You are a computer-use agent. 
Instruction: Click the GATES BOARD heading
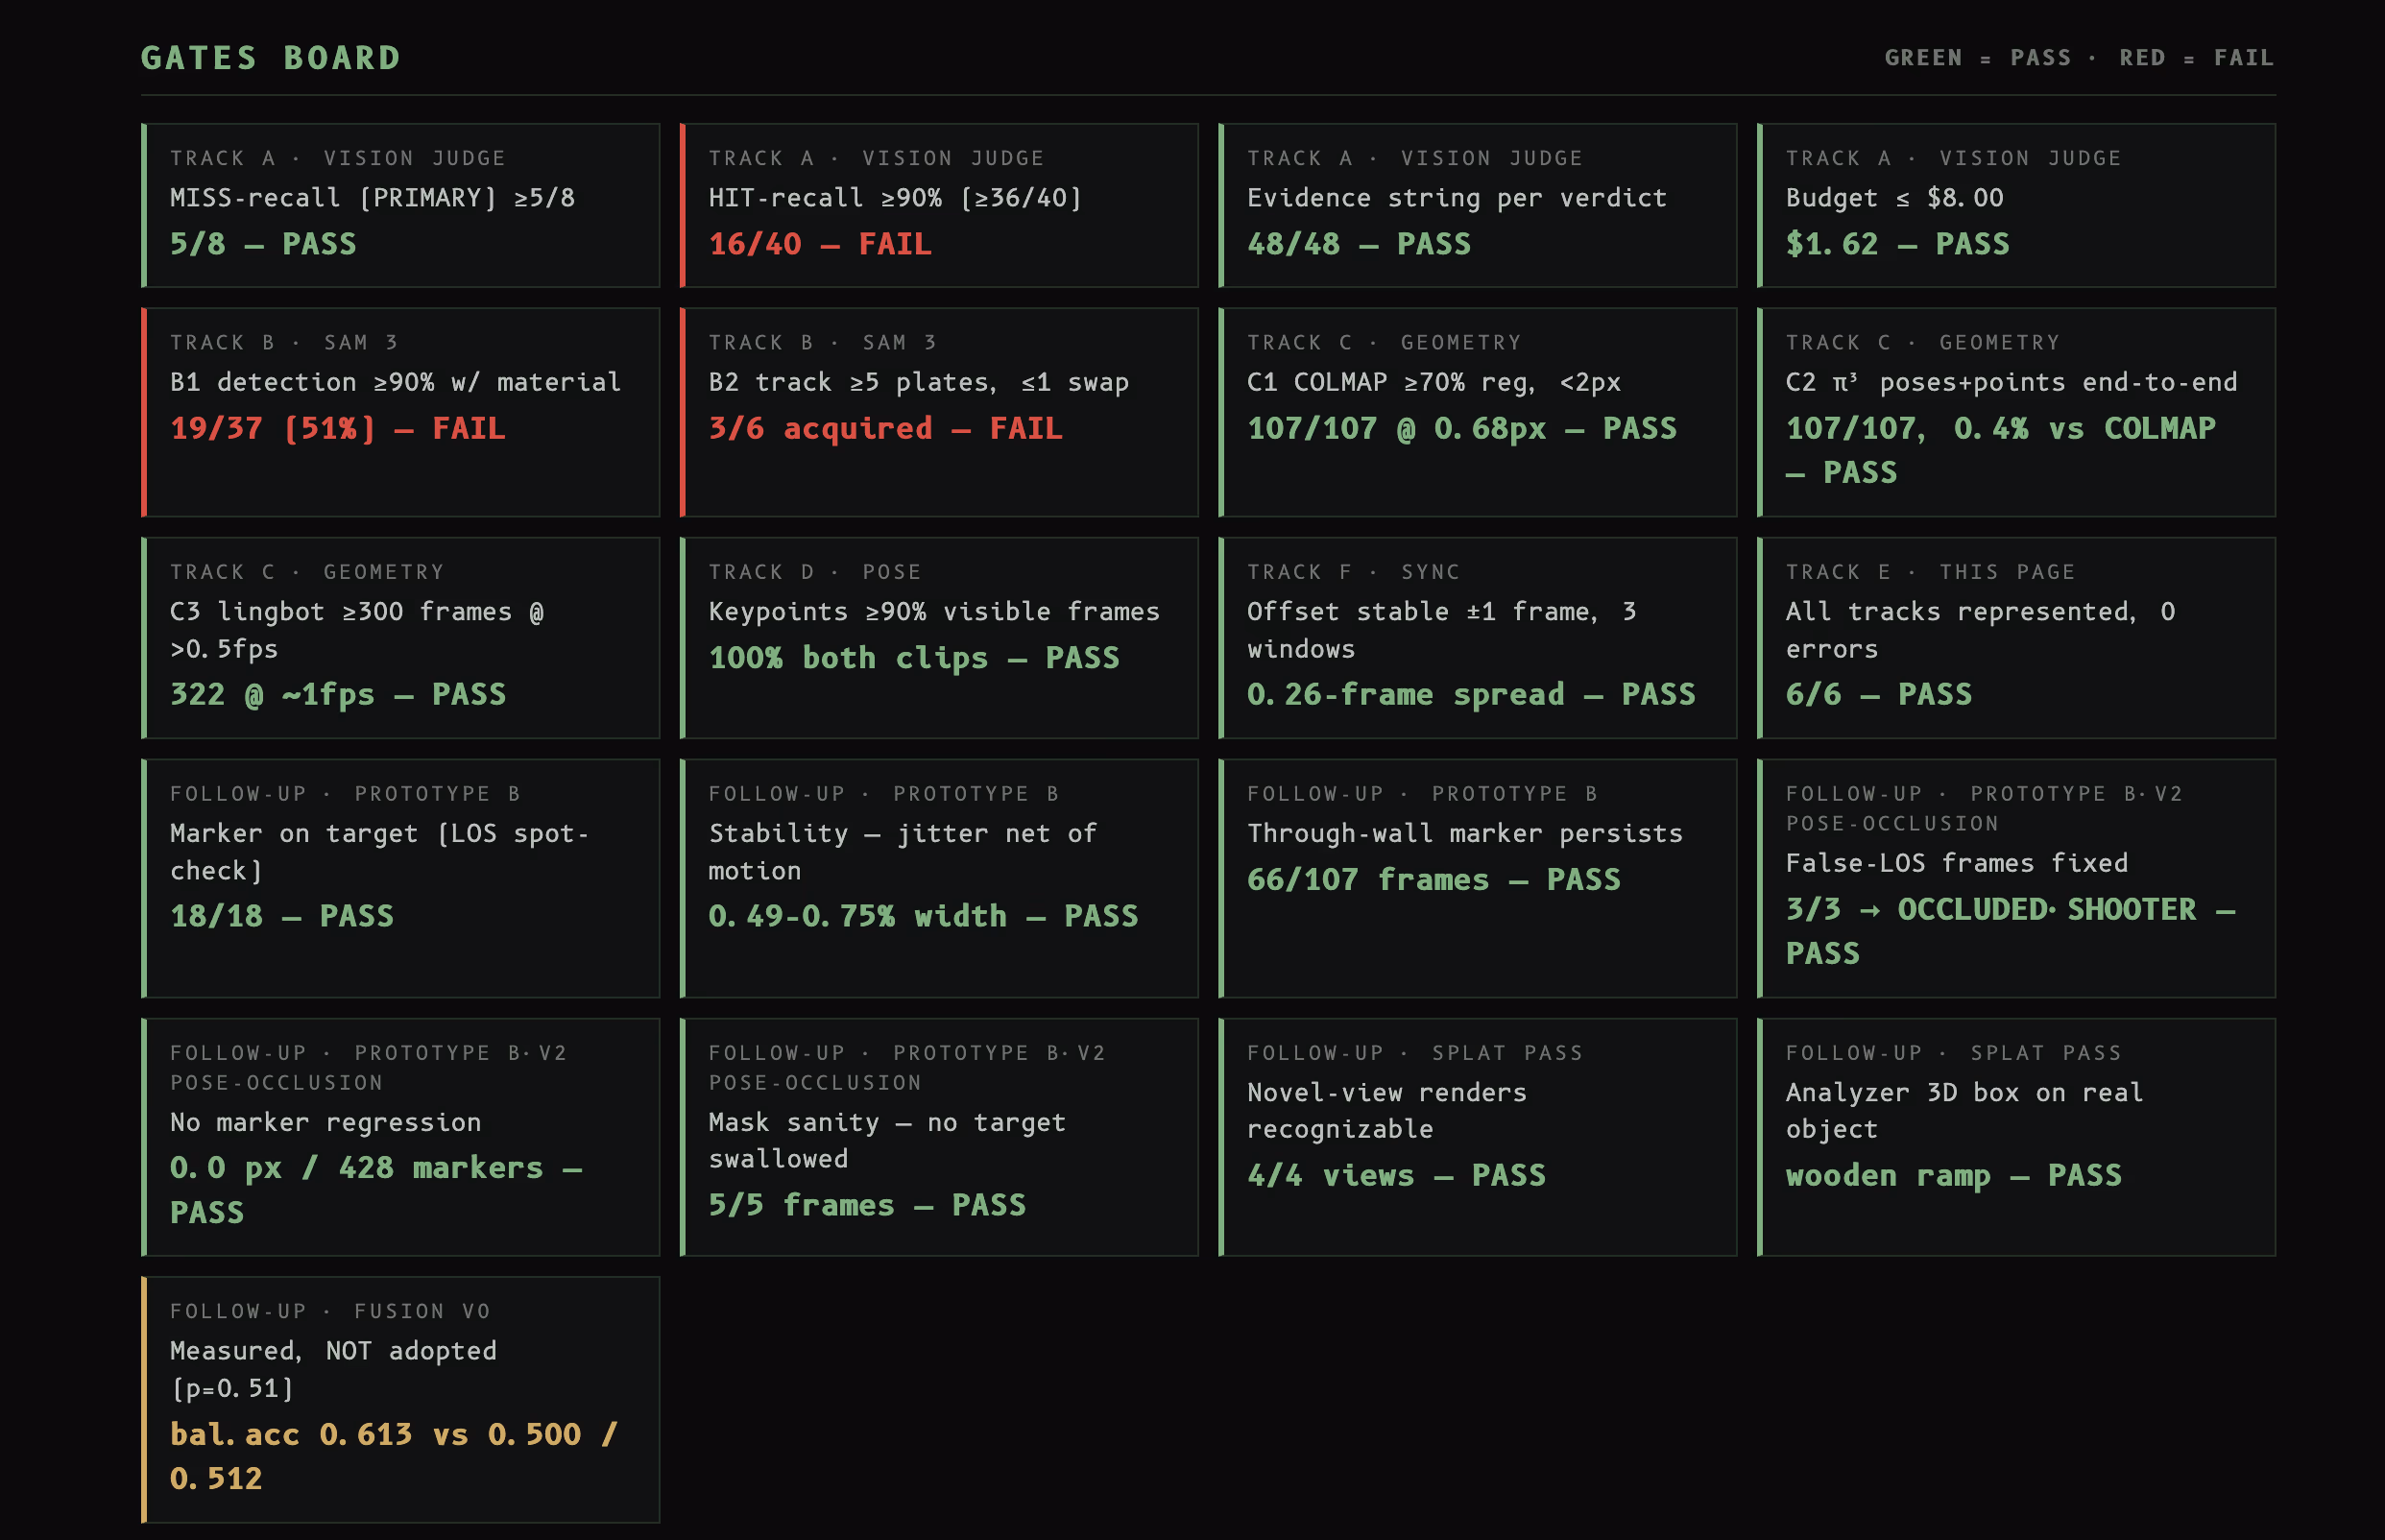(x=270, y=58)
